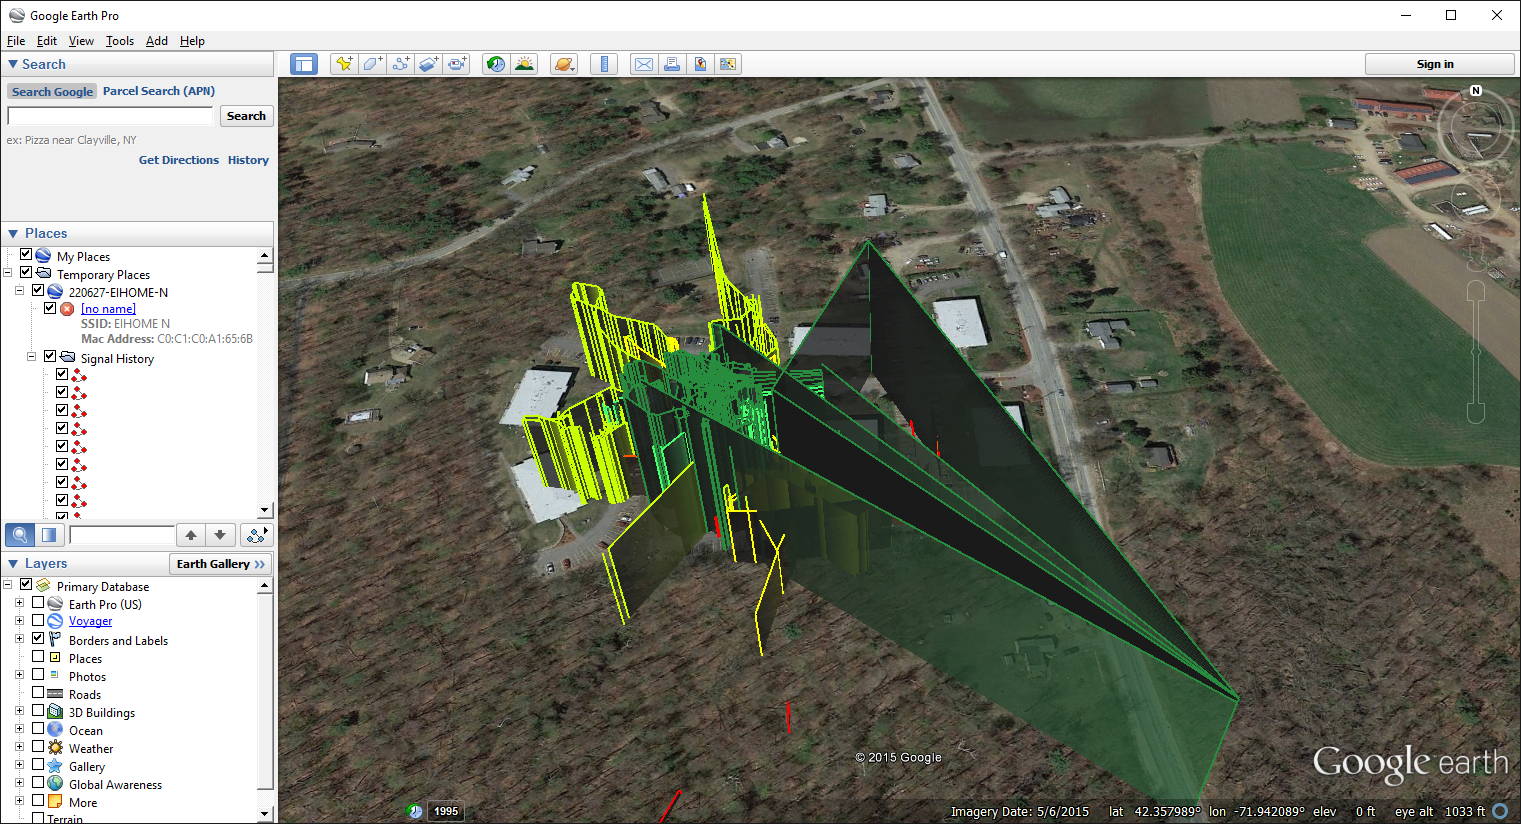Screen dimensions: 1521x824
Task: Open the View menu
Action: (81, 41)
